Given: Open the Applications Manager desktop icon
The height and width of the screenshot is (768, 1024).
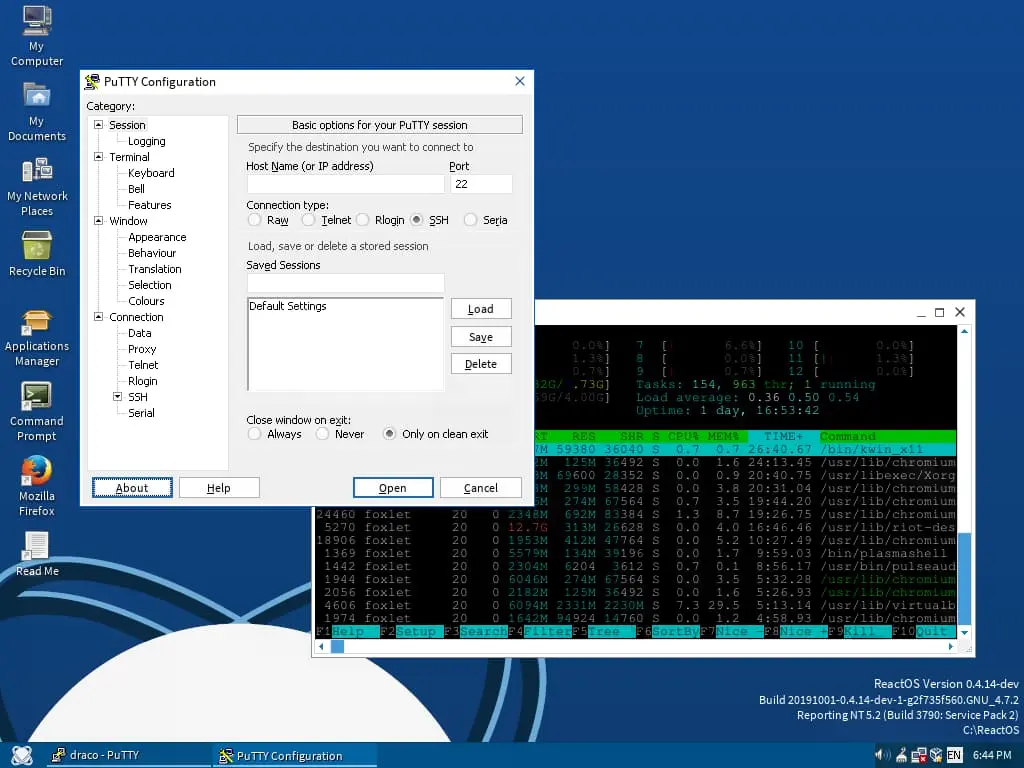Looking at the screenshot, I should [37, 320].
